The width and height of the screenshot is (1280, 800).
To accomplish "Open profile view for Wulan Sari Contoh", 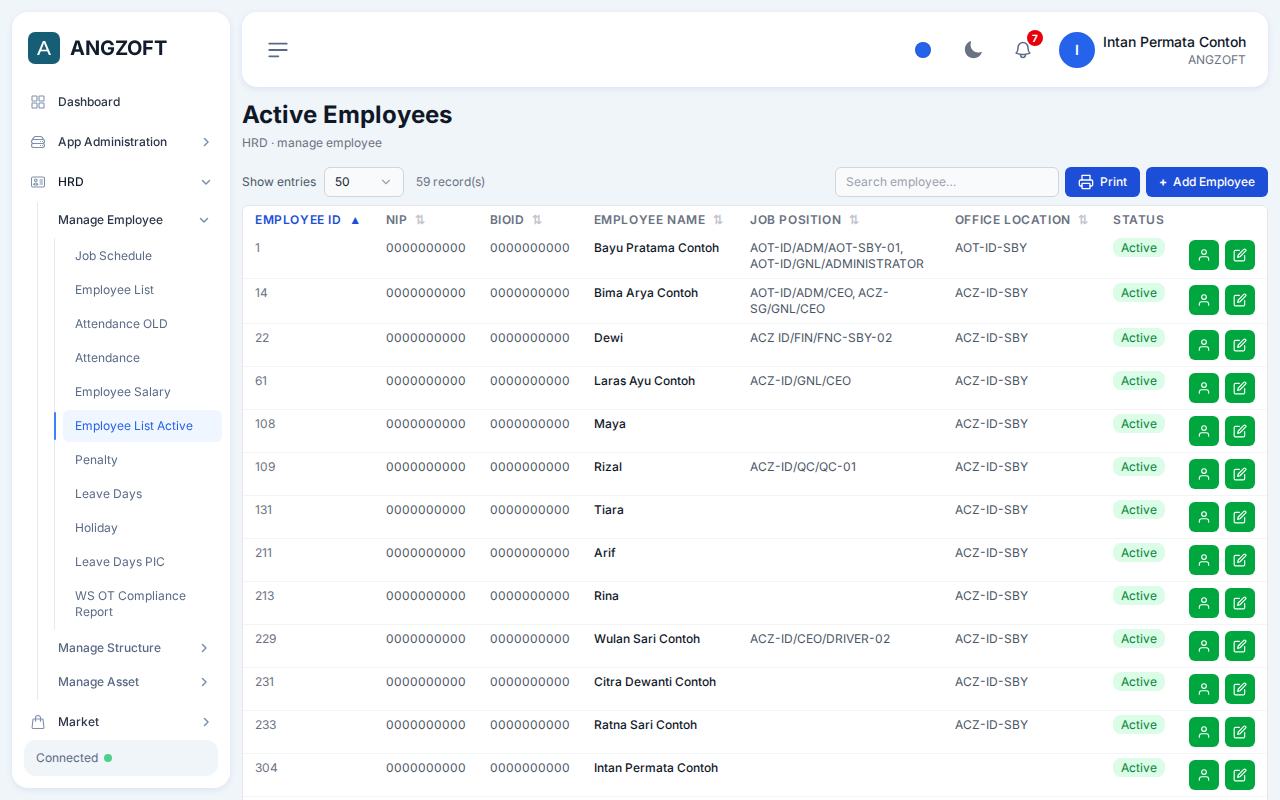I will tap(1204, 646).
